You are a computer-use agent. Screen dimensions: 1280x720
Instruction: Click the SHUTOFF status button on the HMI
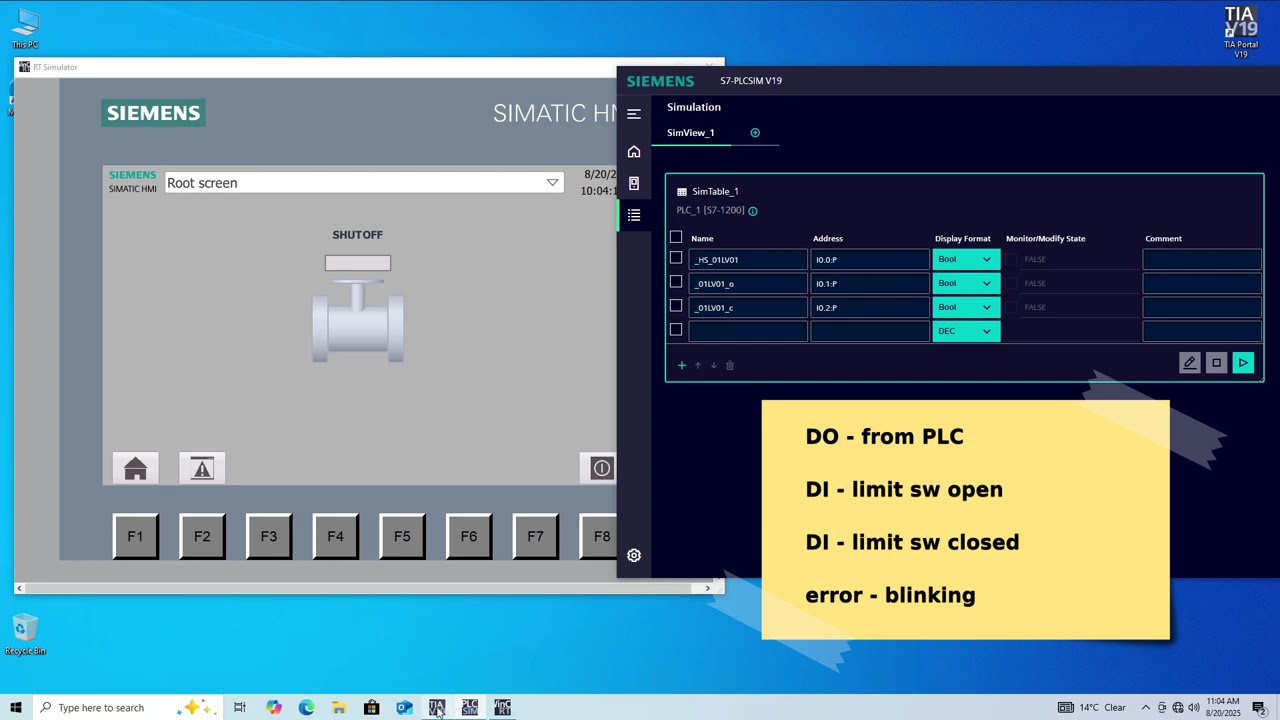point(358,263)
